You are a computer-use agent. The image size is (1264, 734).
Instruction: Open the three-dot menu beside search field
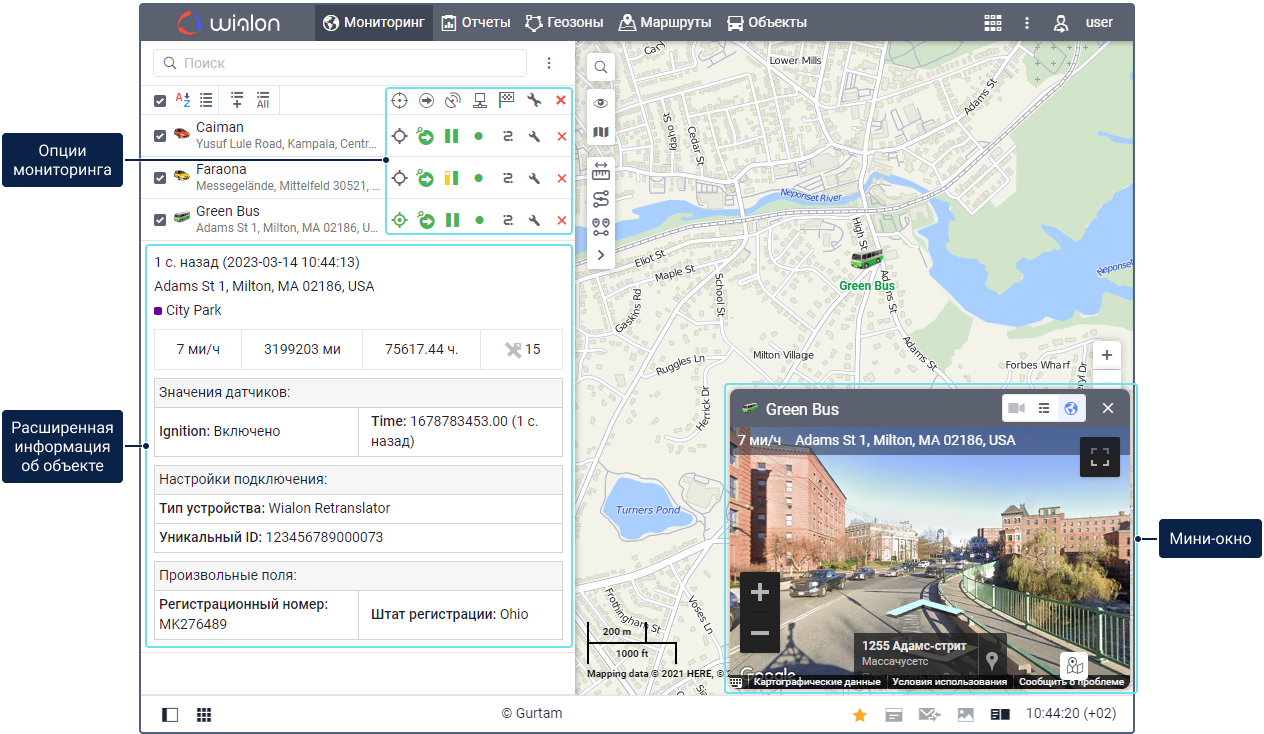pos(549,63)
